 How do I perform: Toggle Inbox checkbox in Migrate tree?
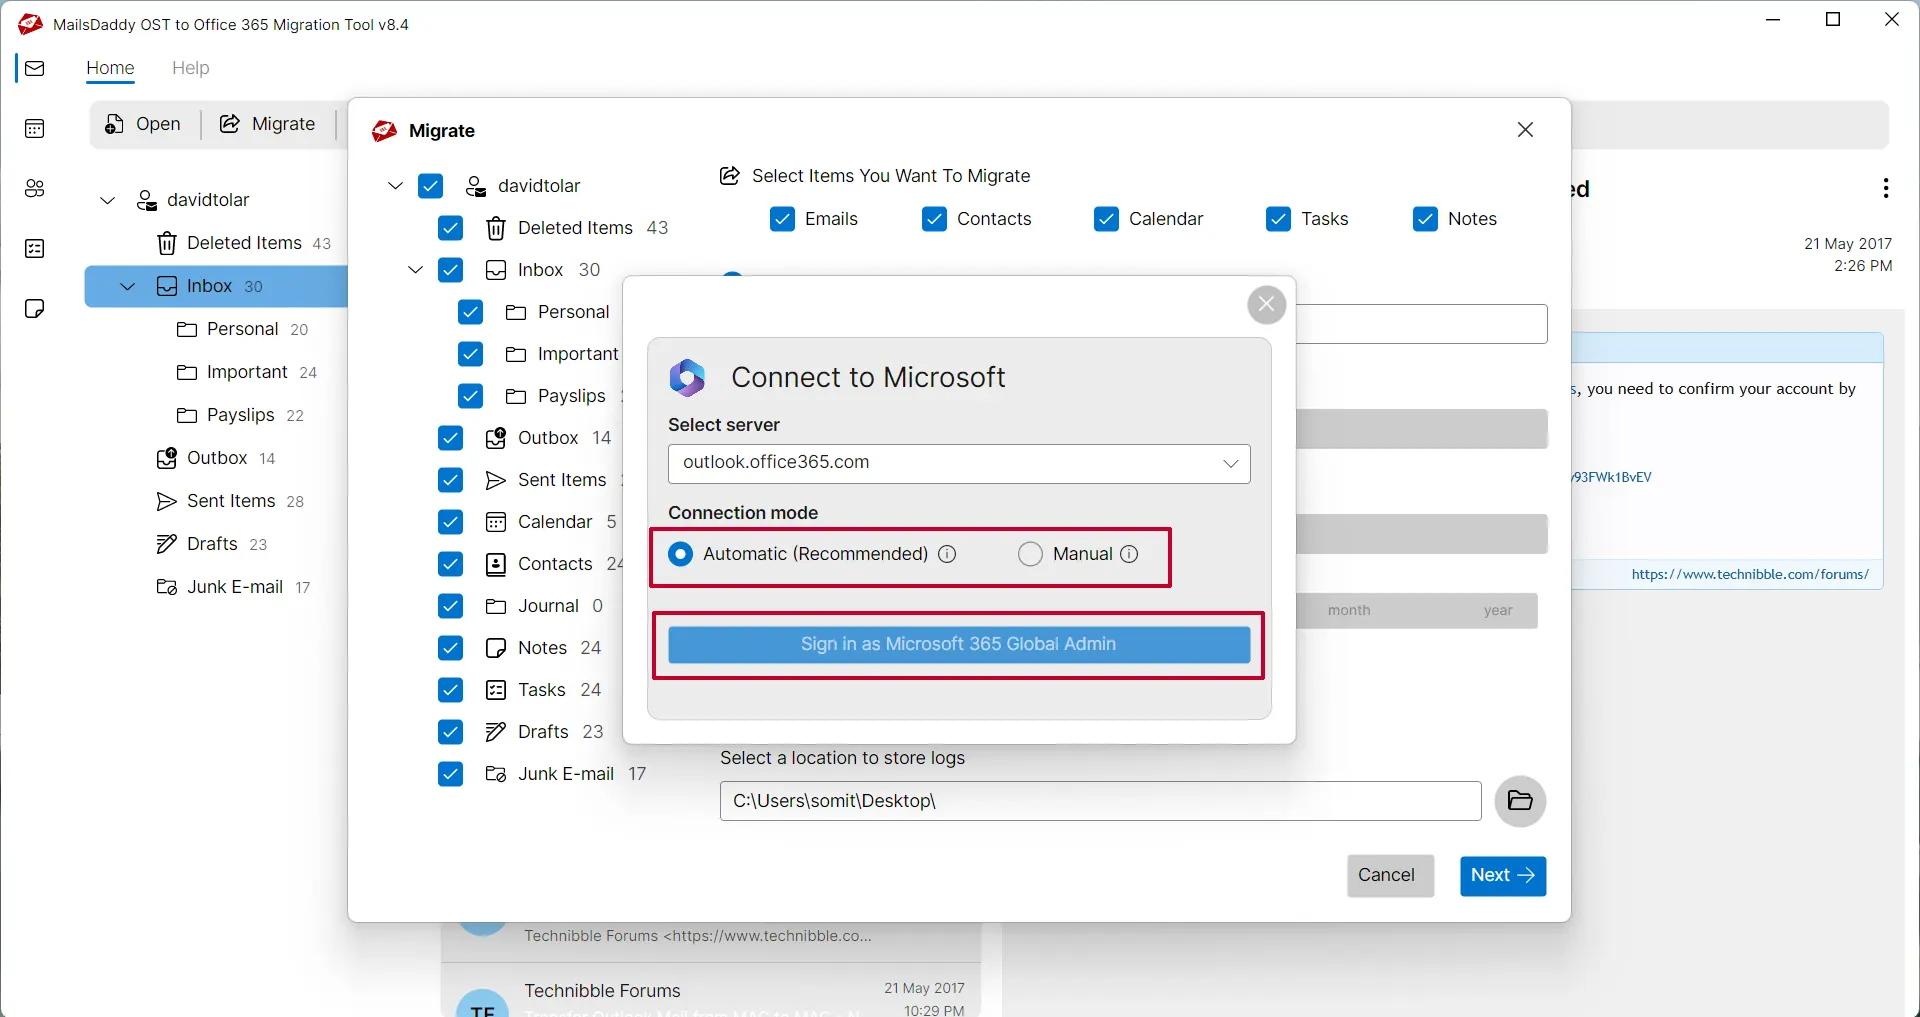point(450,270)
